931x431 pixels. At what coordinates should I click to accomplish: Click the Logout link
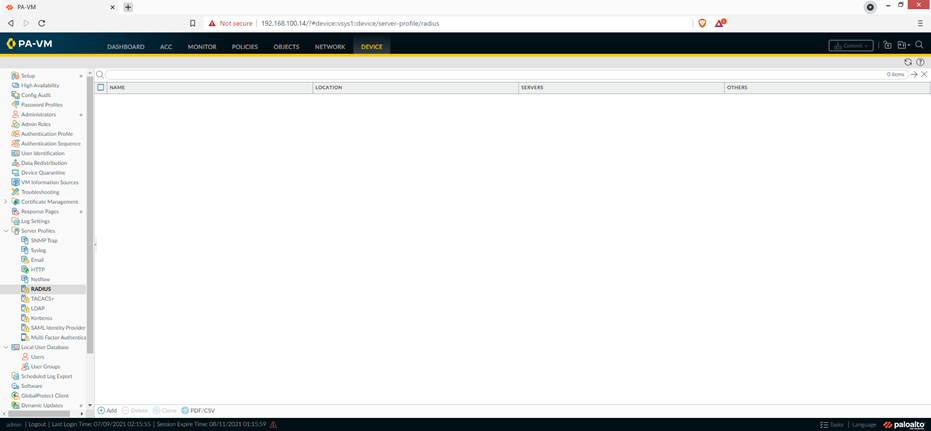[37, 424]
